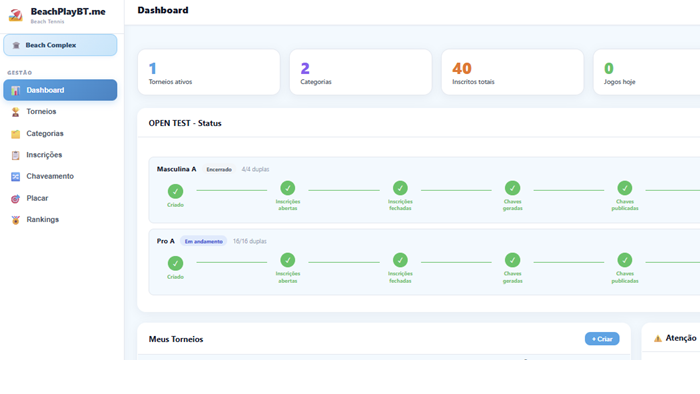Click the 16/16 duplas text
The width and height of the screenshot is (700, 394).
(x=250, y=241)
